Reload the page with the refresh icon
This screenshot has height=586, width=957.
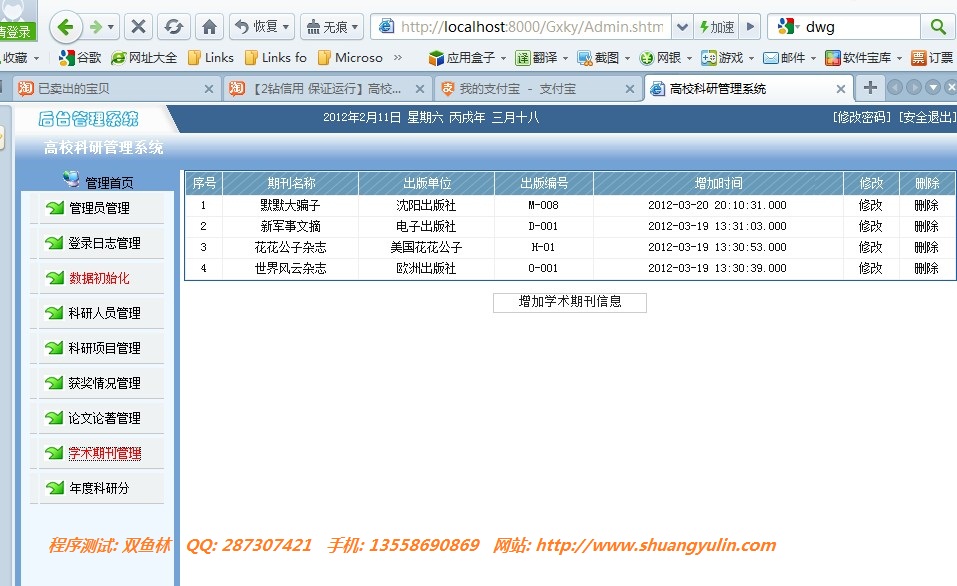click(x=173, y=27)
